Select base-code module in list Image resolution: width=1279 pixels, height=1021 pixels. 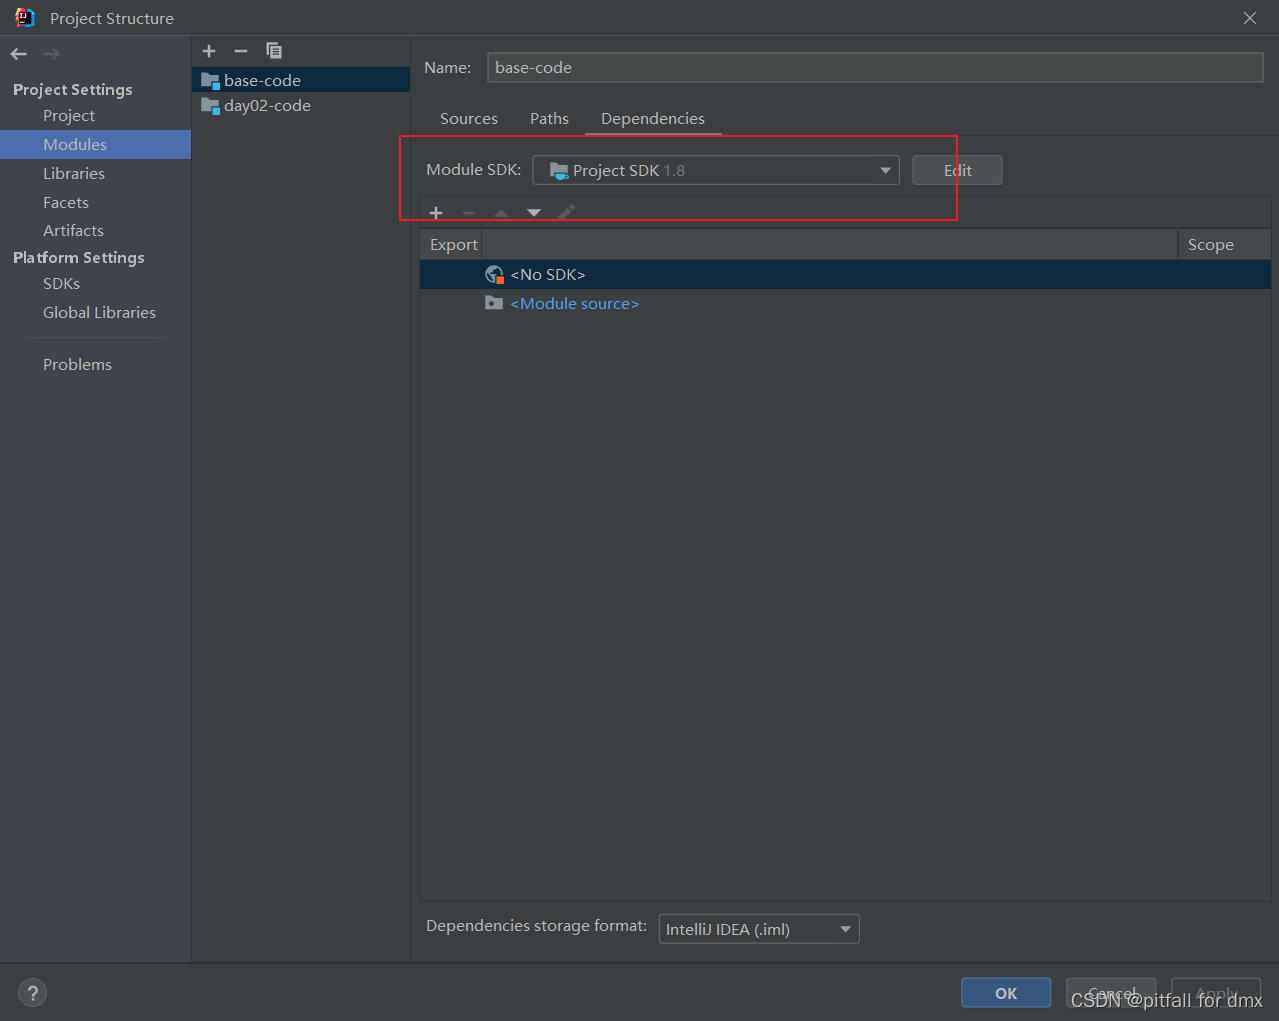pos(301,80)
